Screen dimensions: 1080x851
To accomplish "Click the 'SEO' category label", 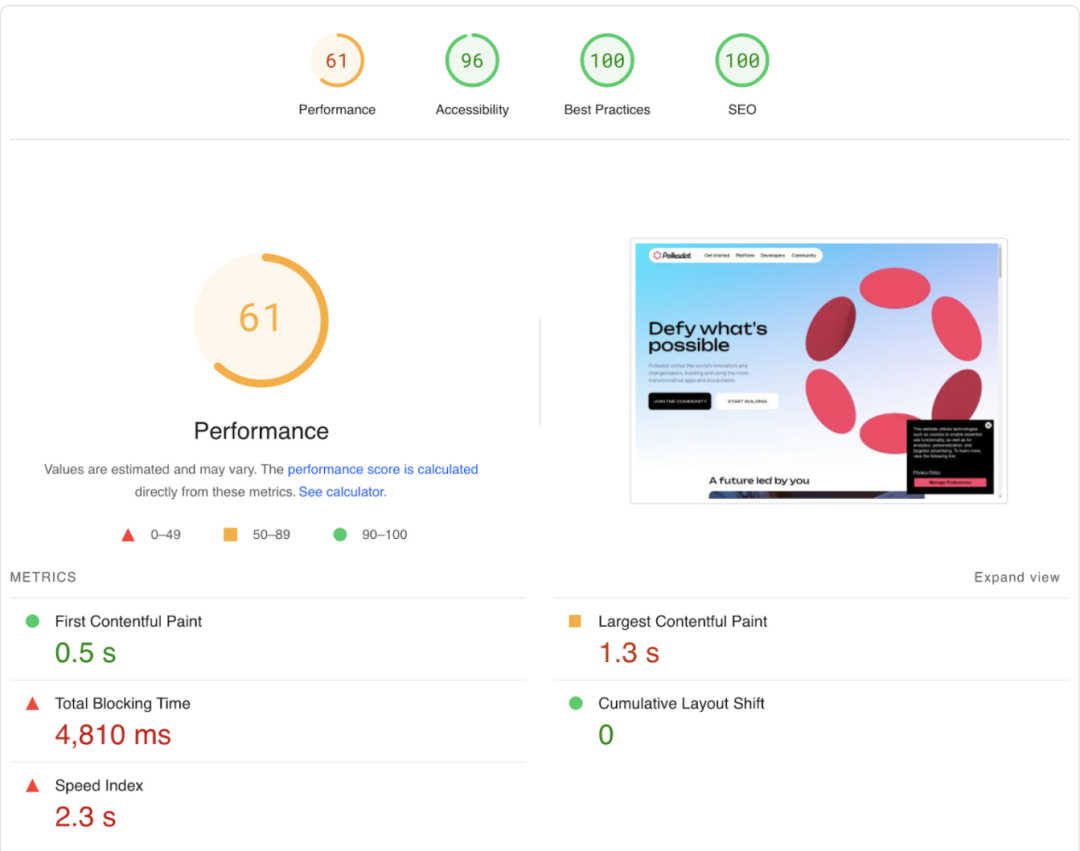I will 742,109.
